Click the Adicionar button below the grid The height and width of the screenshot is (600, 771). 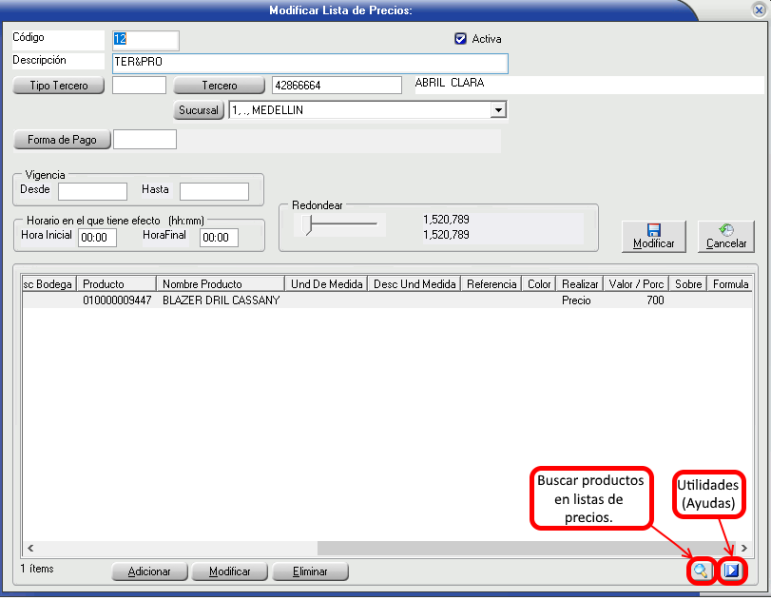point(150,572)
